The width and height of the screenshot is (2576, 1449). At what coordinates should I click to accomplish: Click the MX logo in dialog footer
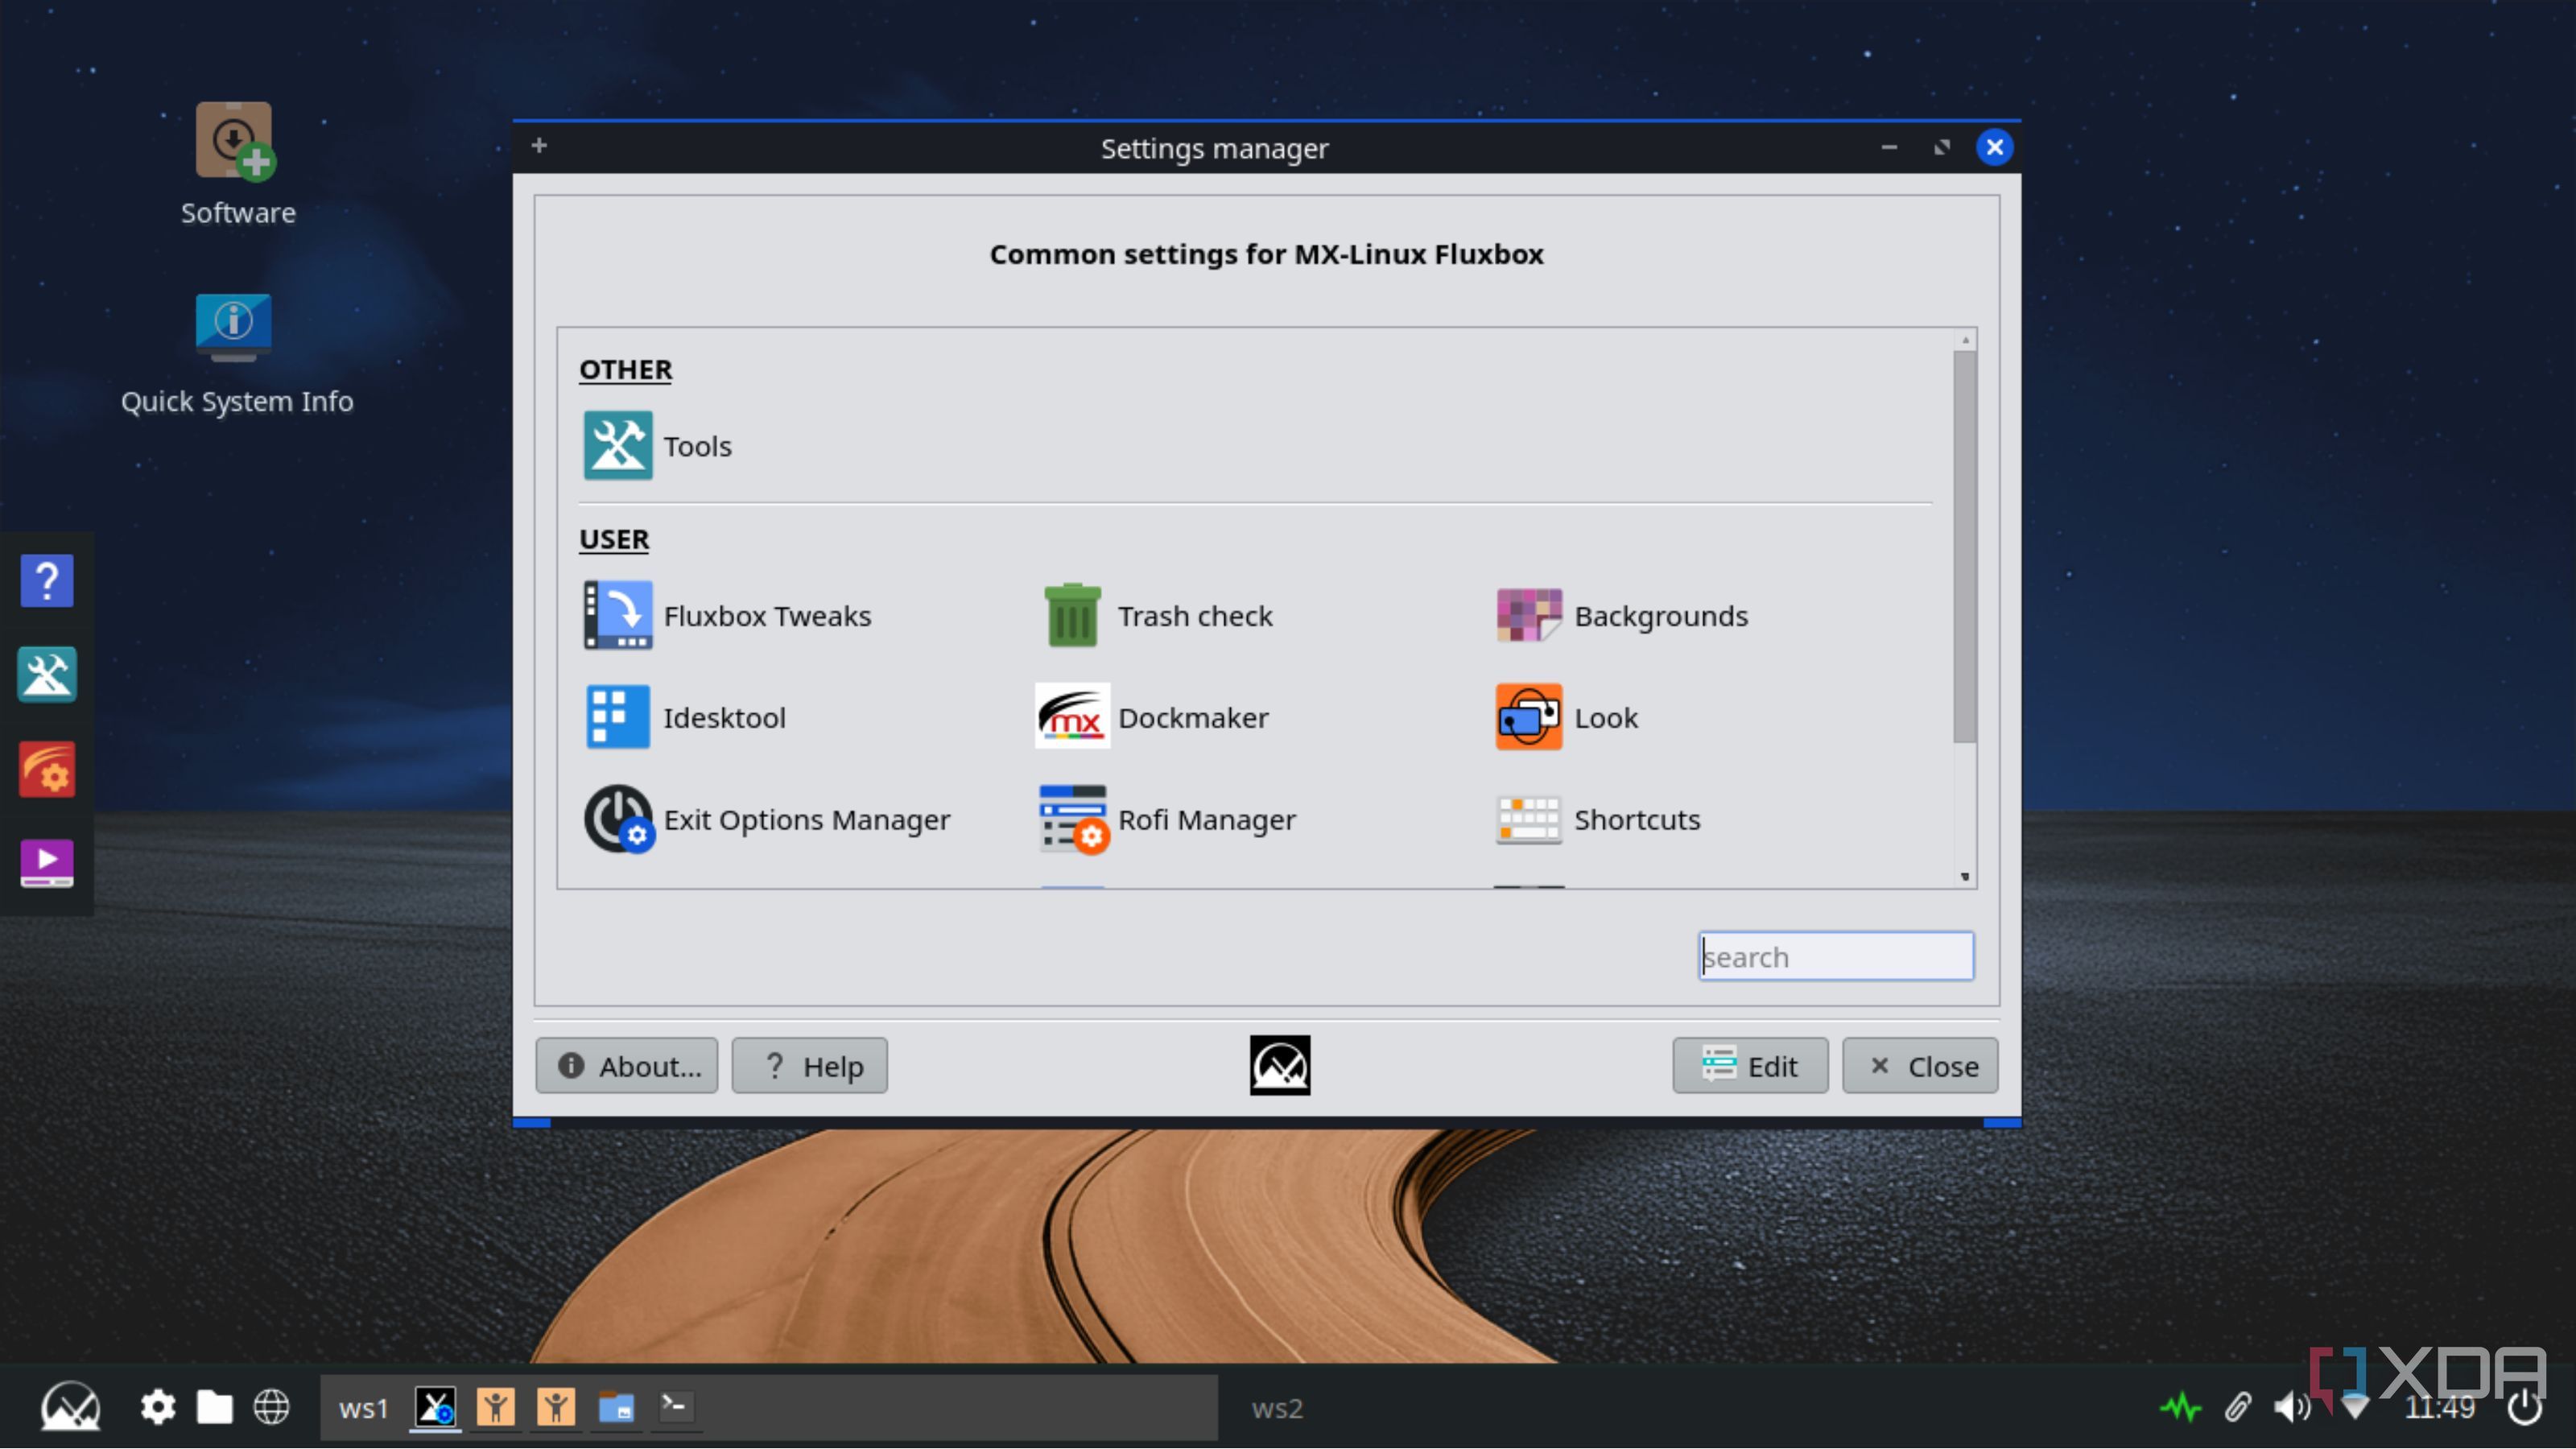click(1280, 1066)
